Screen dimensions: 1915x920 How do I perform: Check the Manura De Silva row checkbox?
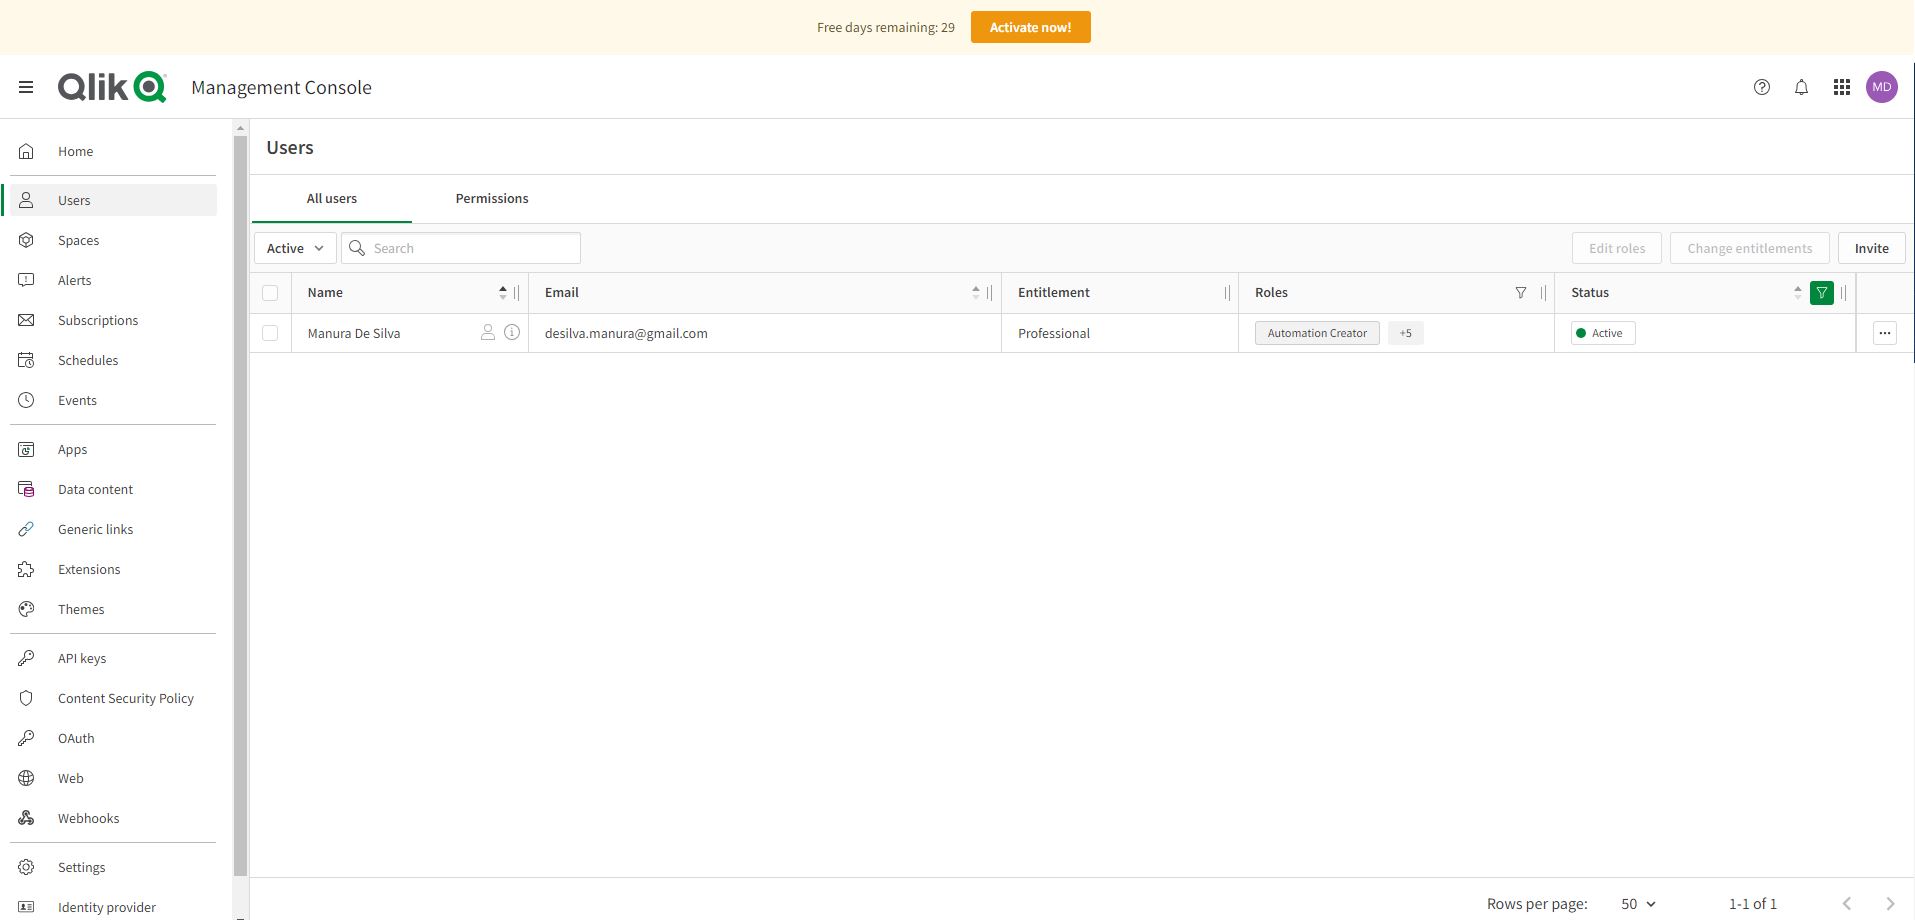pyautogui.click(x=270, y=333)
